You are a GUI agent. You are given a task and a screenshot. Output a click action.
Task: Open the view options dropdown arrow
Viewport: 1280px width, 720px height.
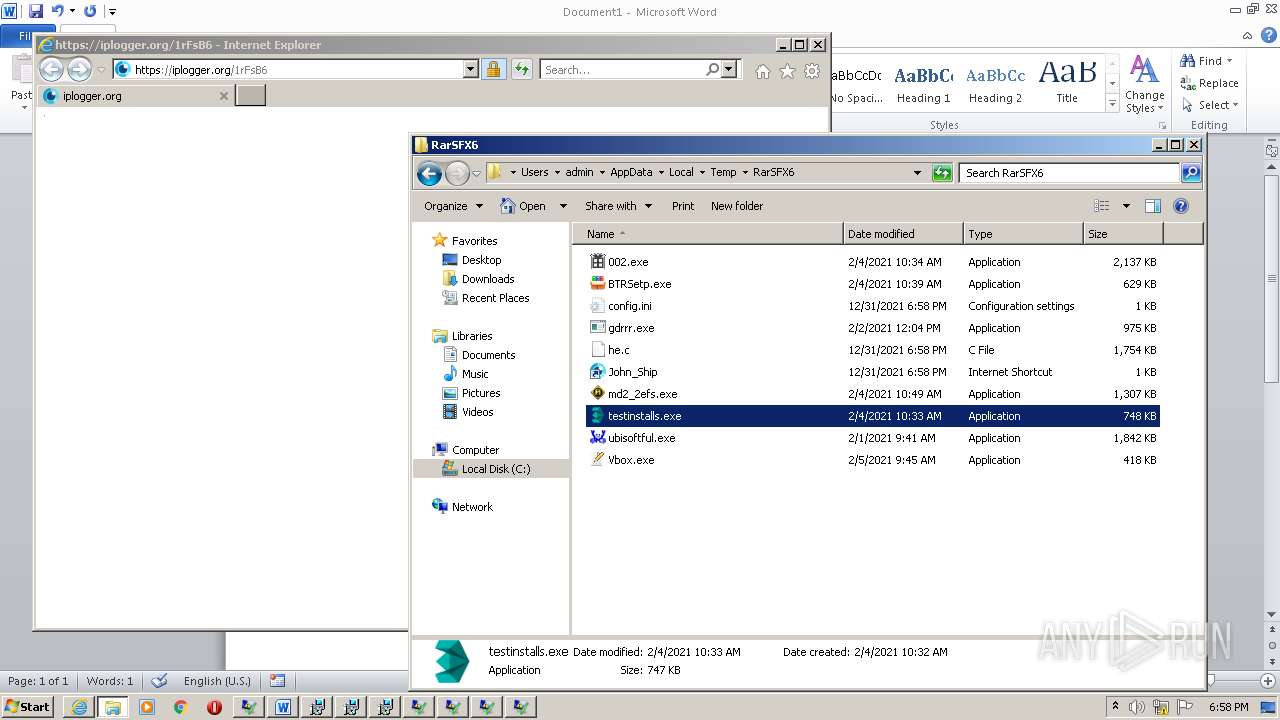click(1126, 206)
